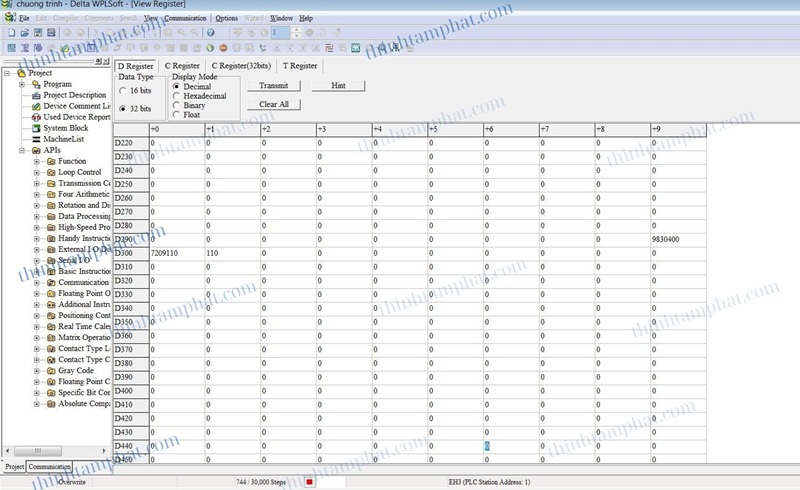
Task: Collapse the APIs tree node
Action: (x=22, y=150)
